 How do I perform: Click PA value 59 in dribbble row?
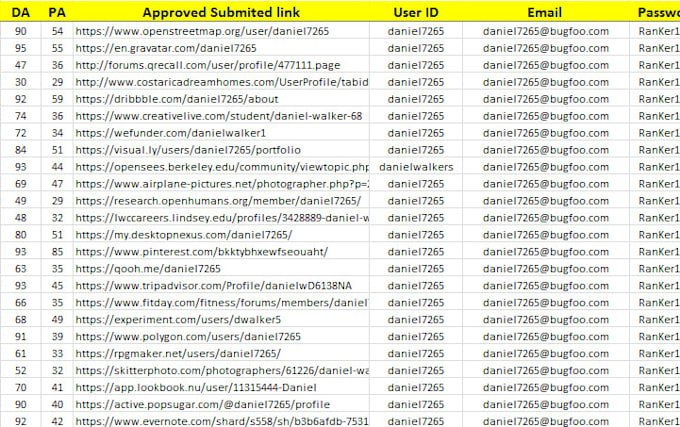(x=57, y=99)
